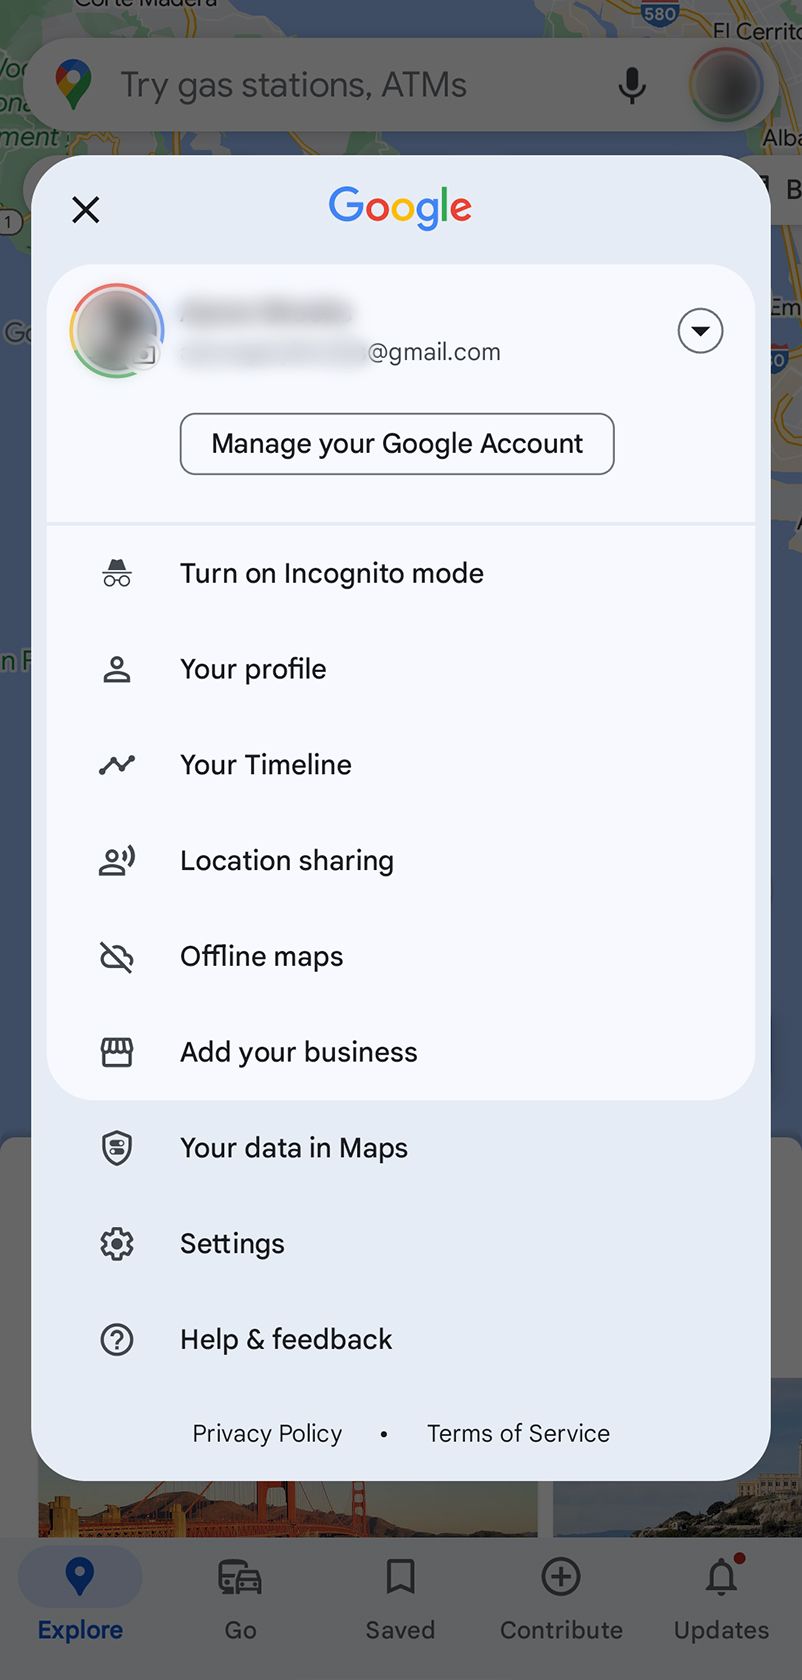This screenshot has height=1680, width=802.
Task: Tap the microphone in the search bar
Action: [x=632, y=84]
